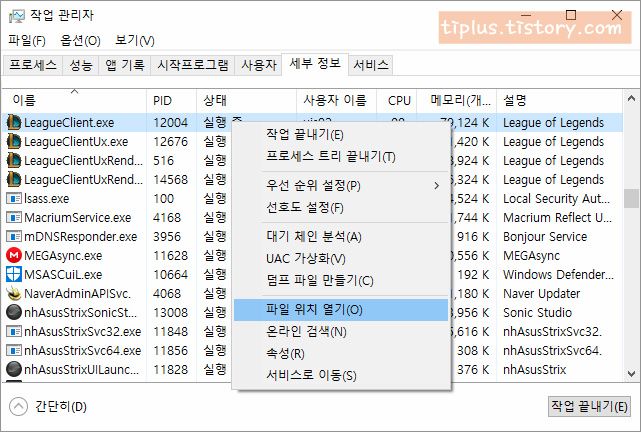This screenshot has width=641, height=432.
Task: Select PID cell 3956
Action: [x=167, y=237]
